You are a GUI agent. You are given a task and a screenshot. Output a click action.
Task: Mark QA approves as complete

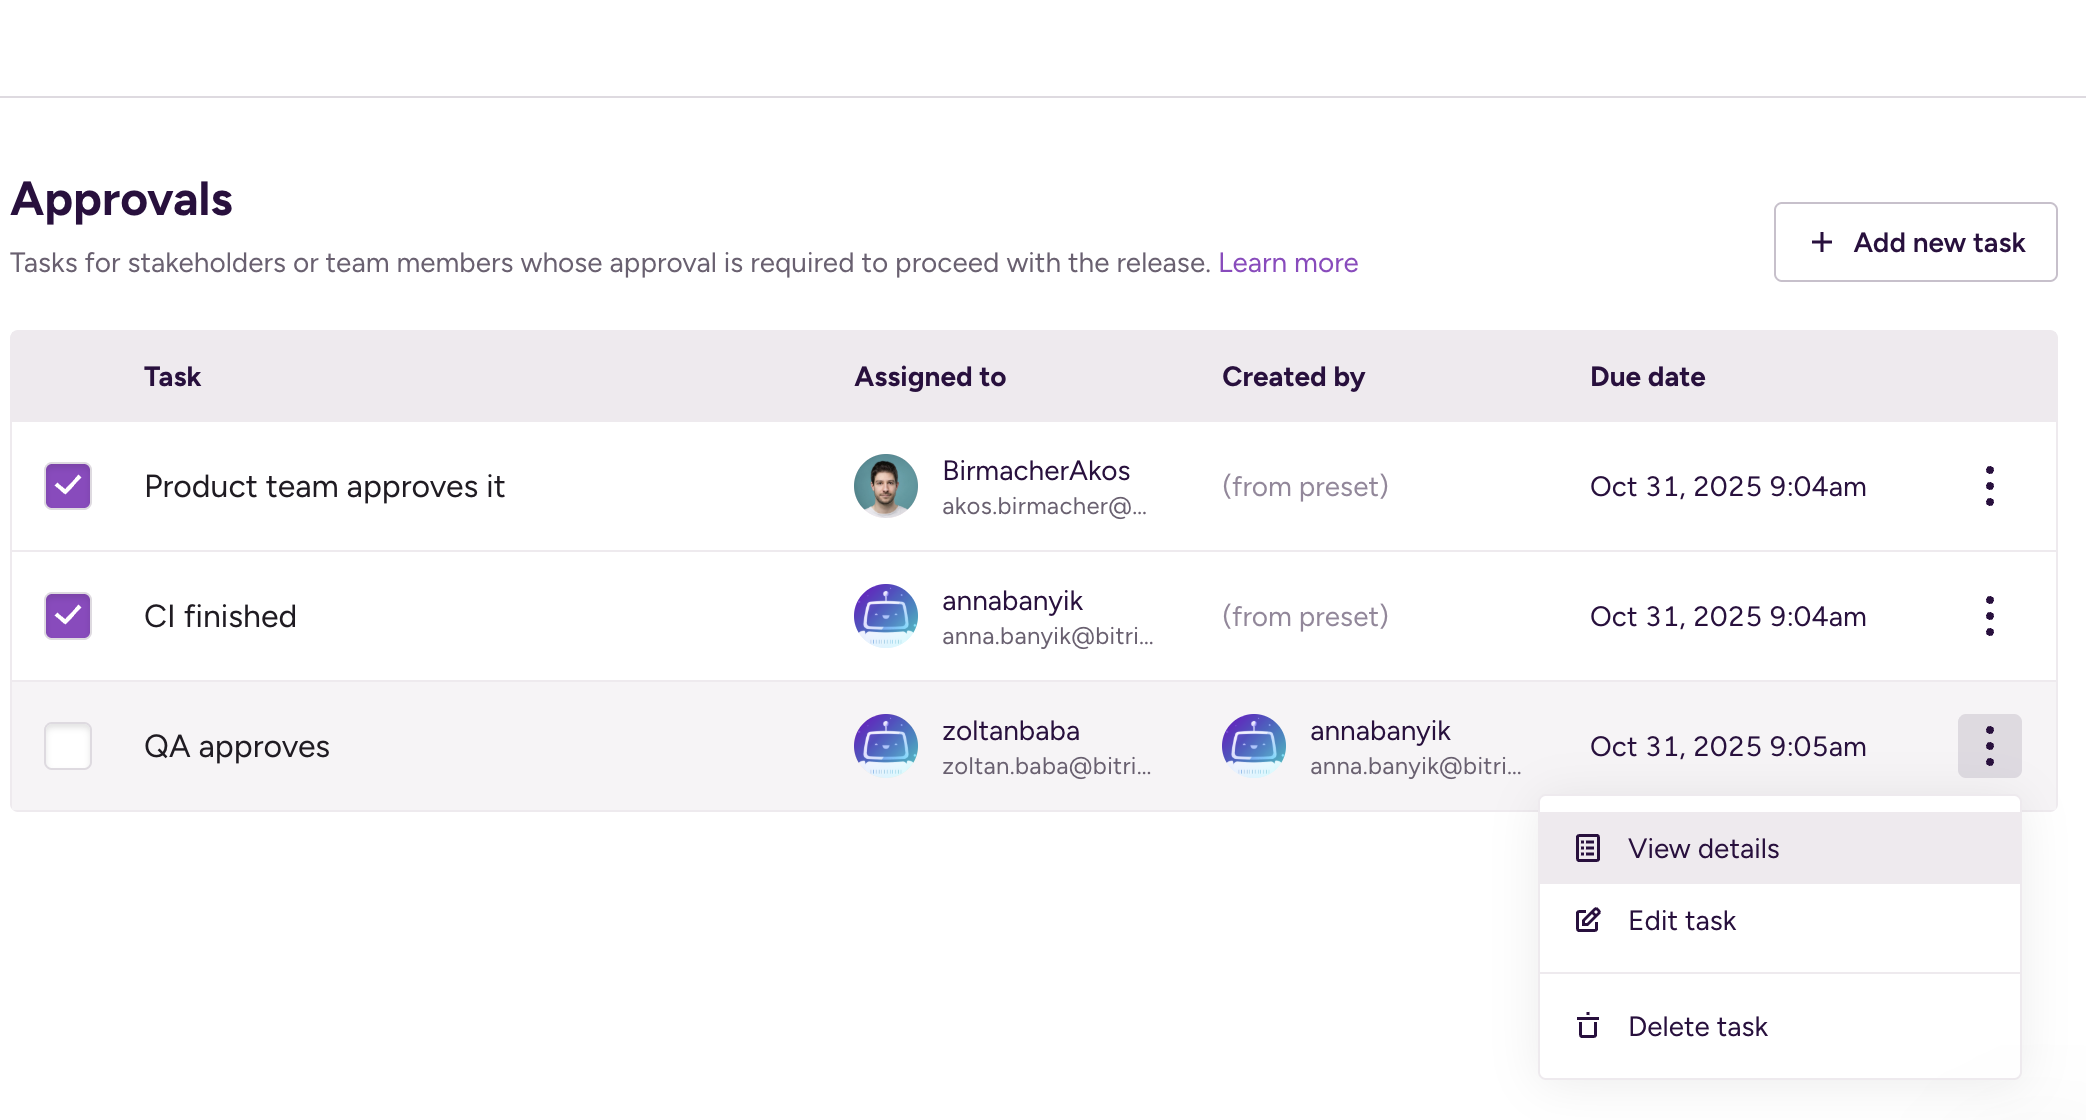pos(67,746)
